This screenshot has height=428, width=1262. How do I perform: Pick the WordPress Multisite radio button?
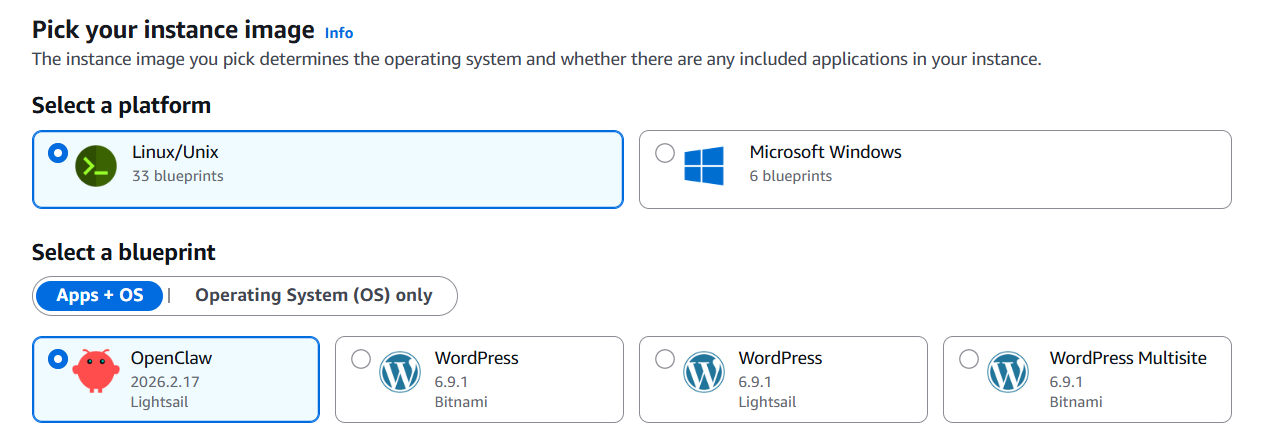click(x=969, y=359)
